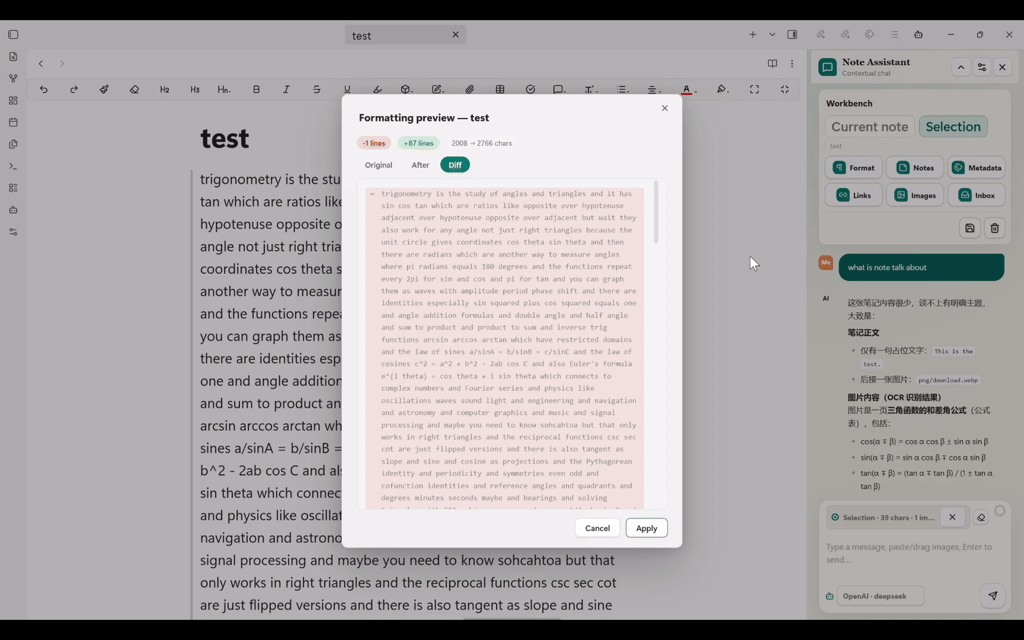1024x640 pixels.
Task: Click the sliders settings icon in left ribbon
Action: [13, 232]
